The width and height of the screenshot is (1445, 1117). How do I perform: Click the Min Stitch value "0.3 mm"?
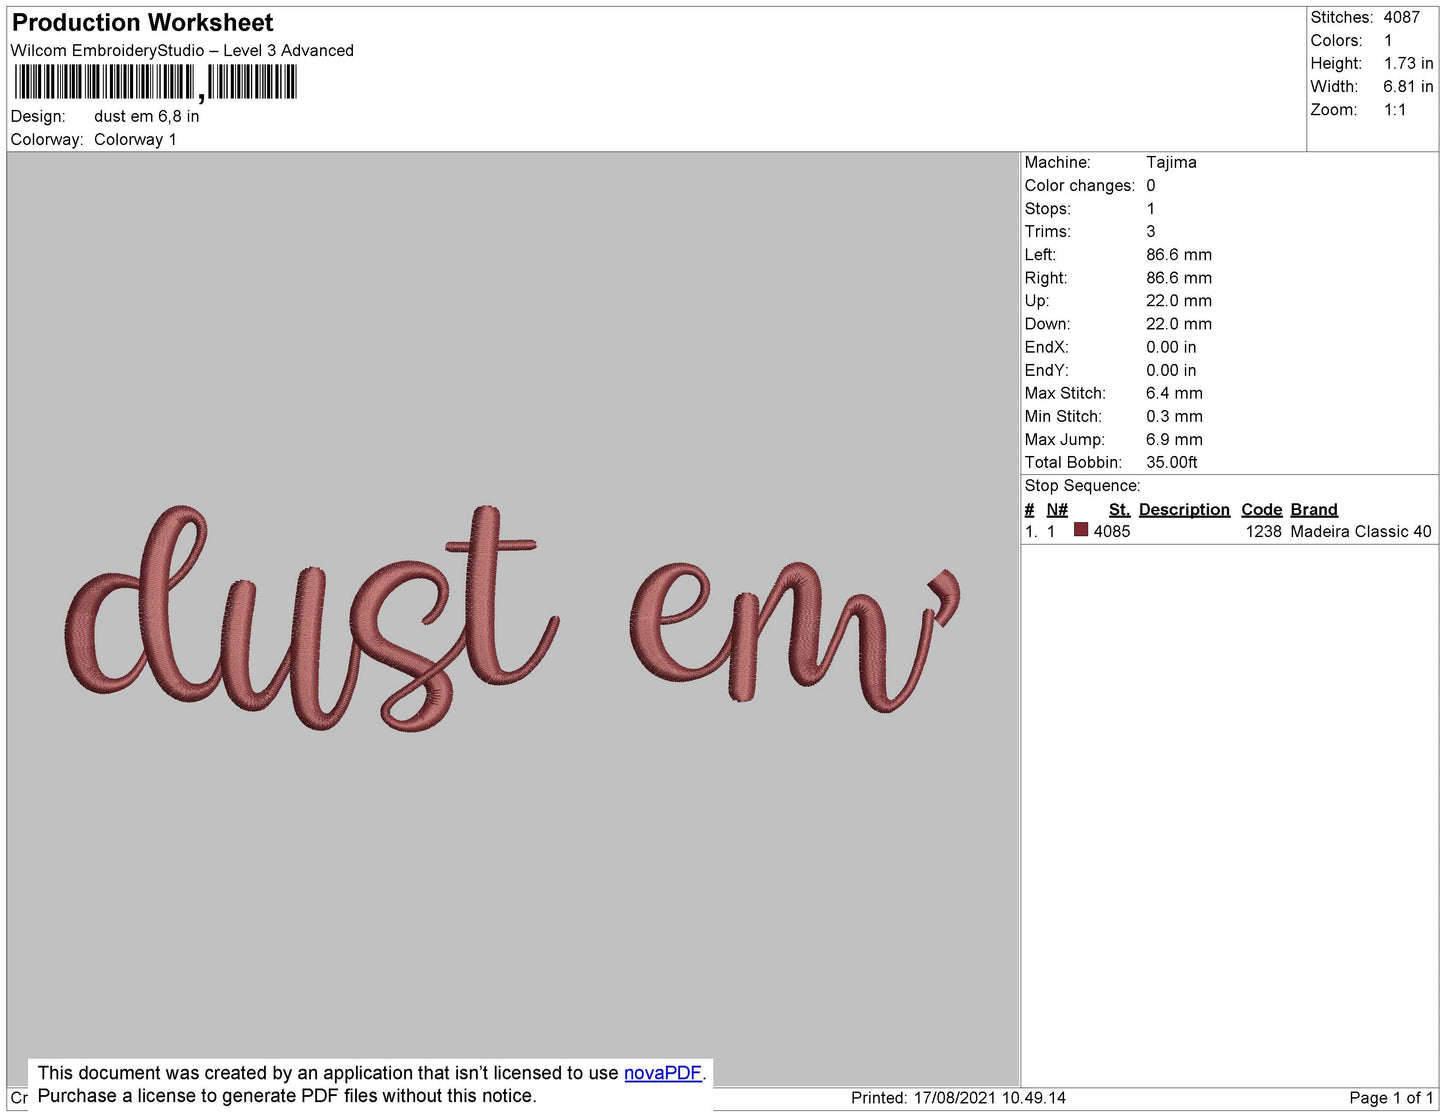pos(1174,417)
